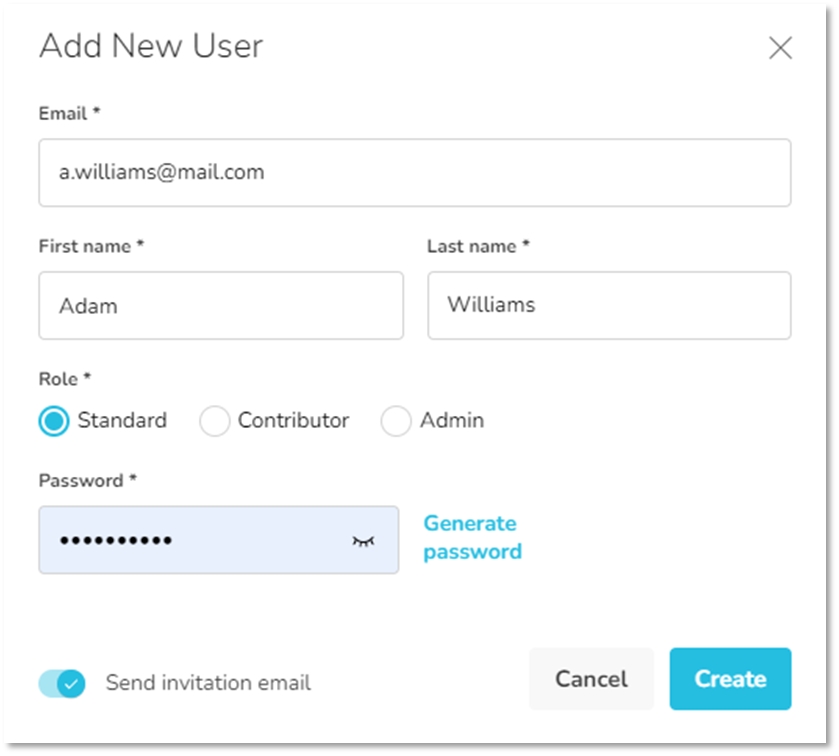This screenshot has height=756, width=839.
Task: Select the Standard role radio button
Action: [54, 421]
